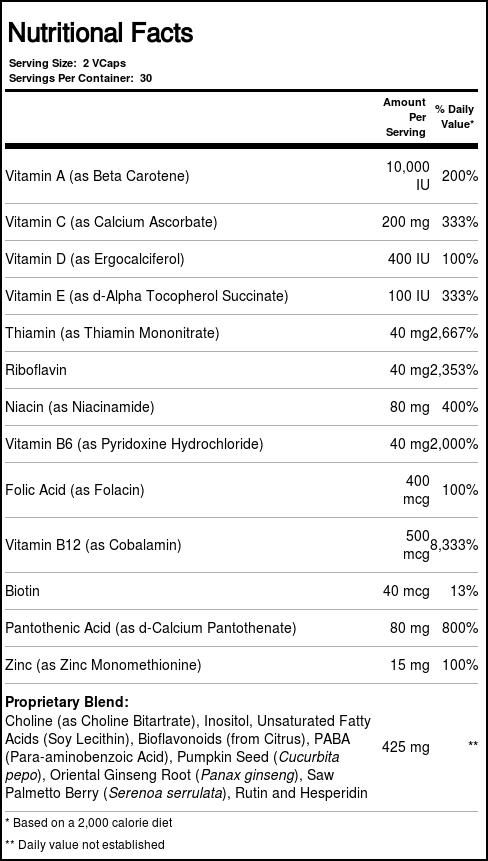Click the Folic Acid (as Folacin) label
Viewport: 488px width, 861px height.
click(x=75, y=489)
